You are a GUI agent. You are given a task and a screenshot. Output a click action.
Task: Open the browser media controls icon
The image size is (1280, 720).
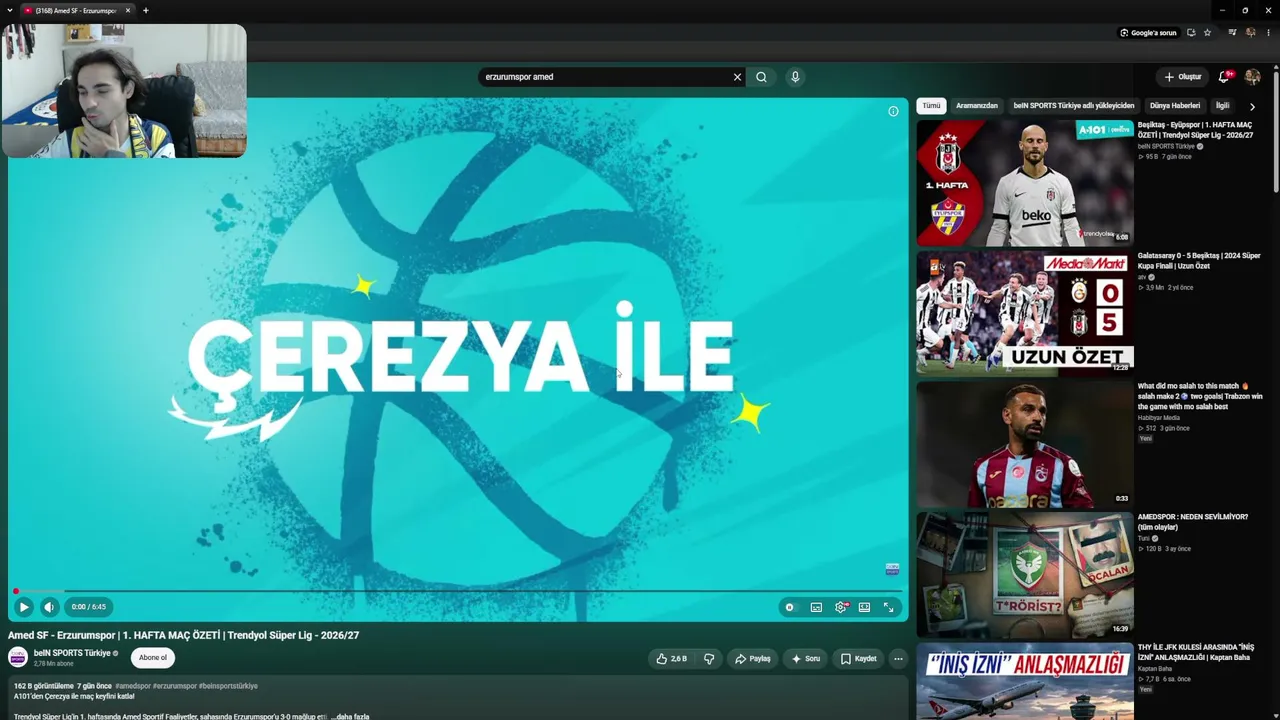coord(1232,33)
